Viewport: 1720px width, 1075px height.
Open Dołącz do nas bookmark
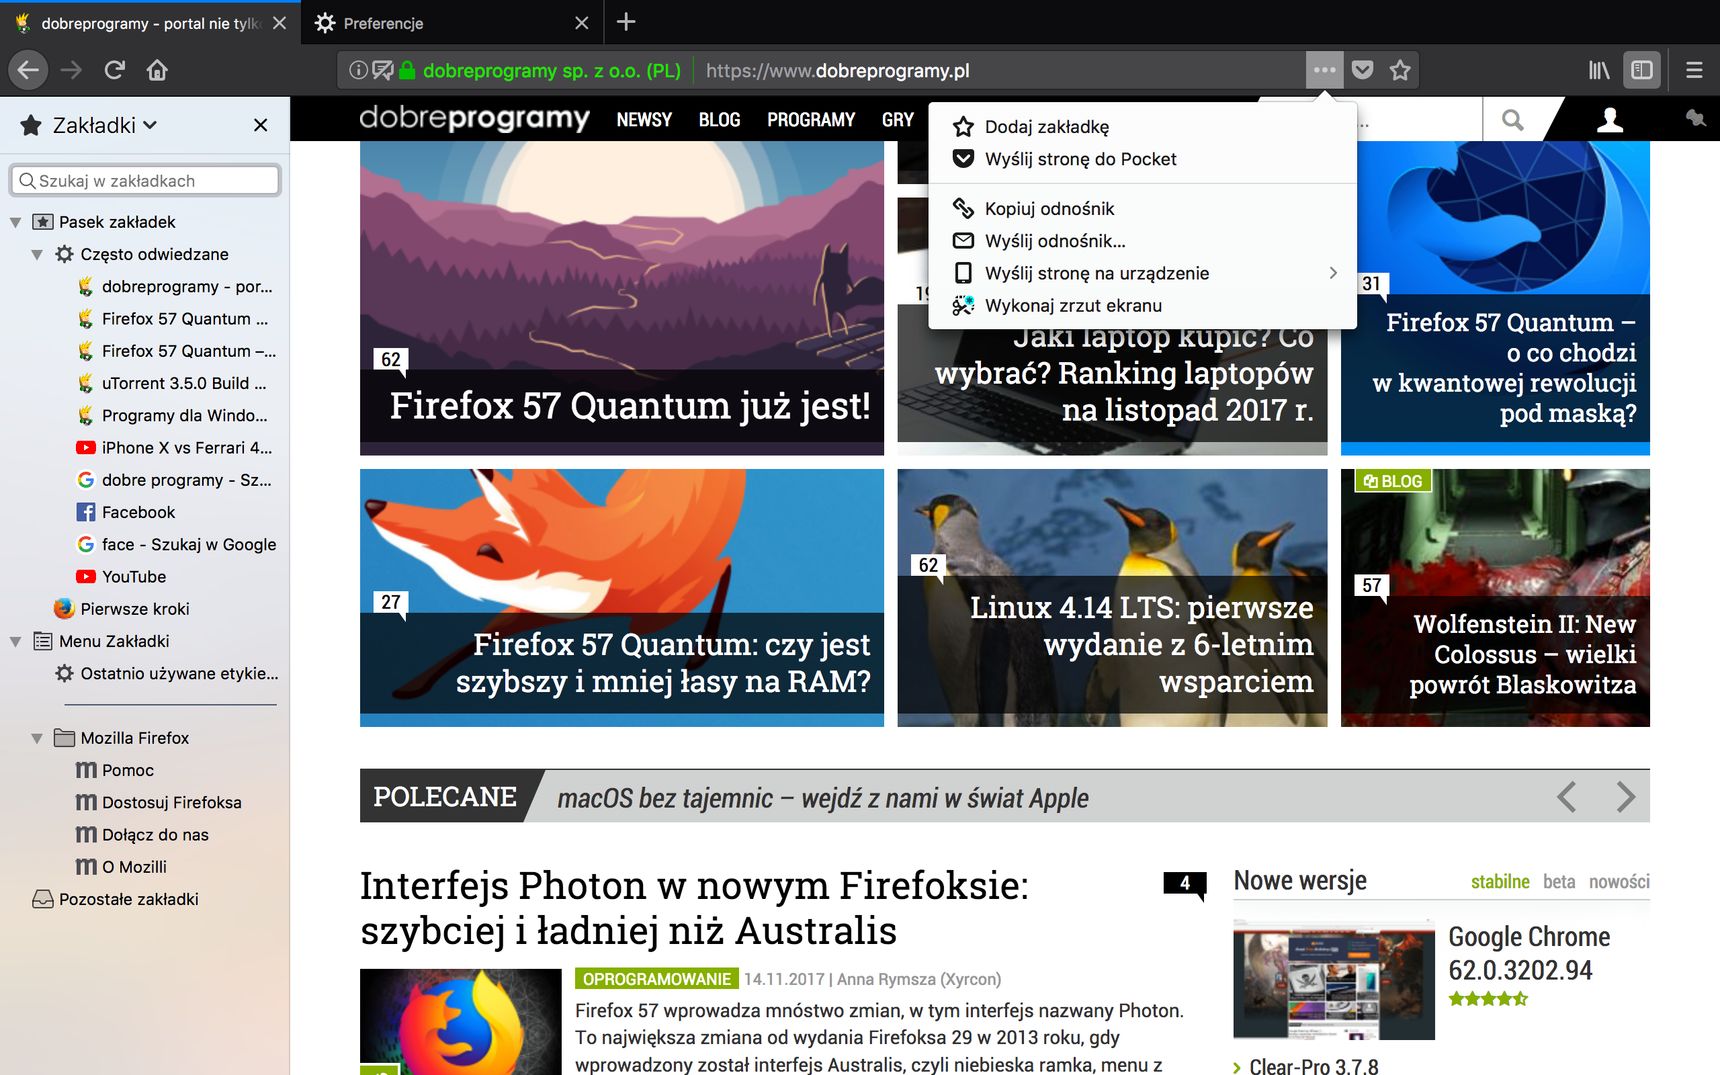(x=143, y=835)
